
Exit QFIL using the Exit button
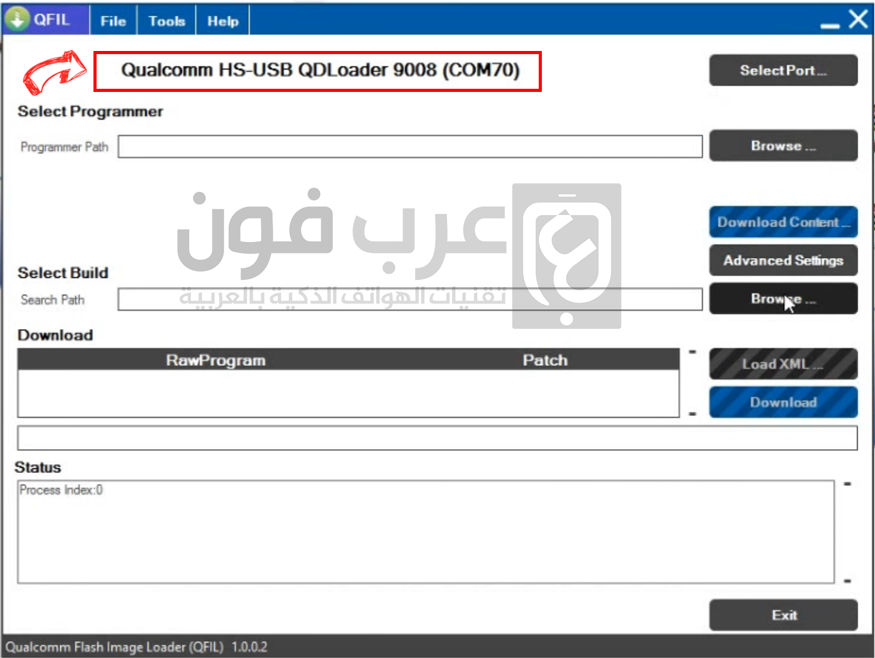(x=783, y=615)
